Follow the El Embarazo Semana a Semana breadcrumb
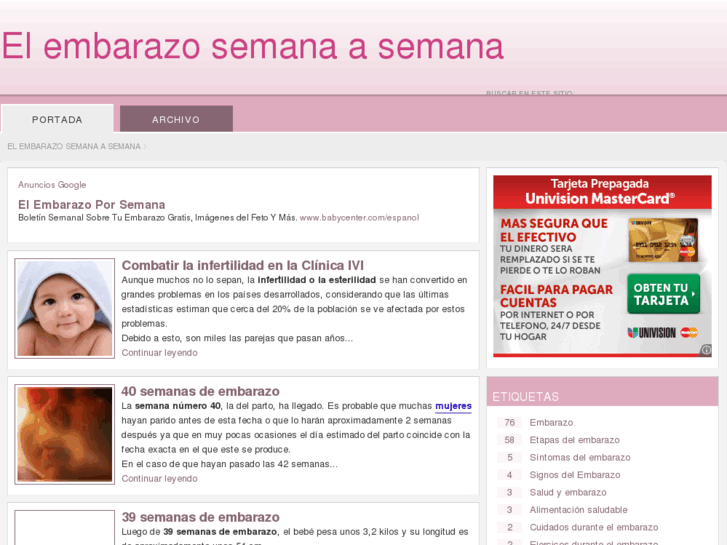This screenshot has width=727, height=545. tap(74, 146)
